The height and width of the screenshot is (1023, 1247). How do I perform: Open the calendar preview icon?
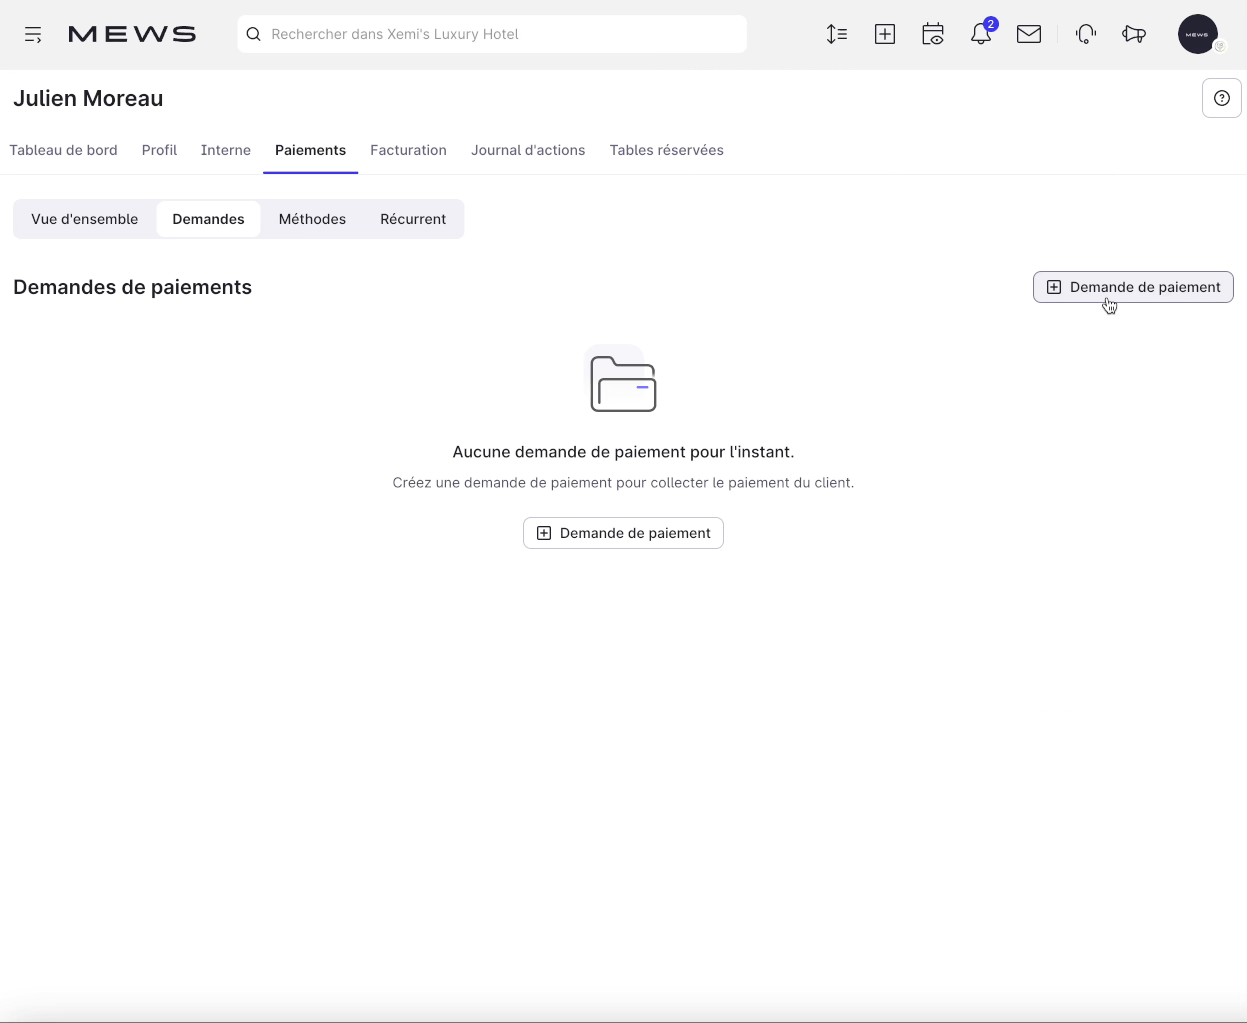933,35
